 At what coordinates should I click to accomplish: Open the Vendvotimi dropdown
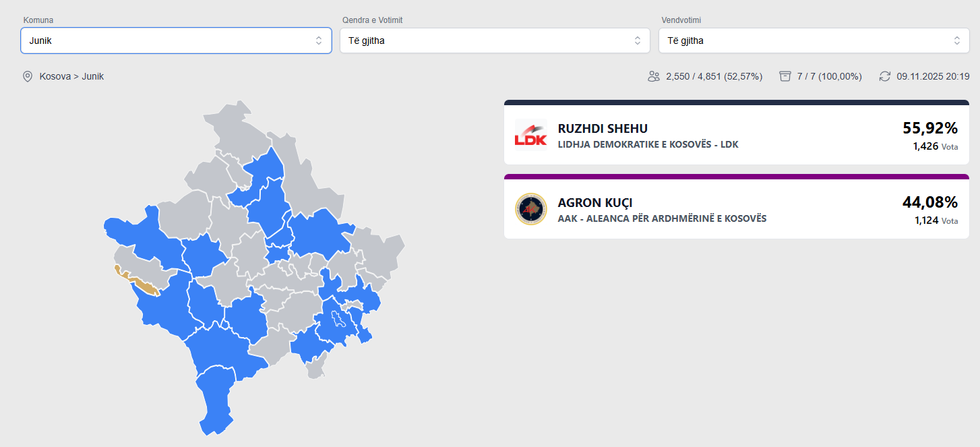click(x=813, y=40)
